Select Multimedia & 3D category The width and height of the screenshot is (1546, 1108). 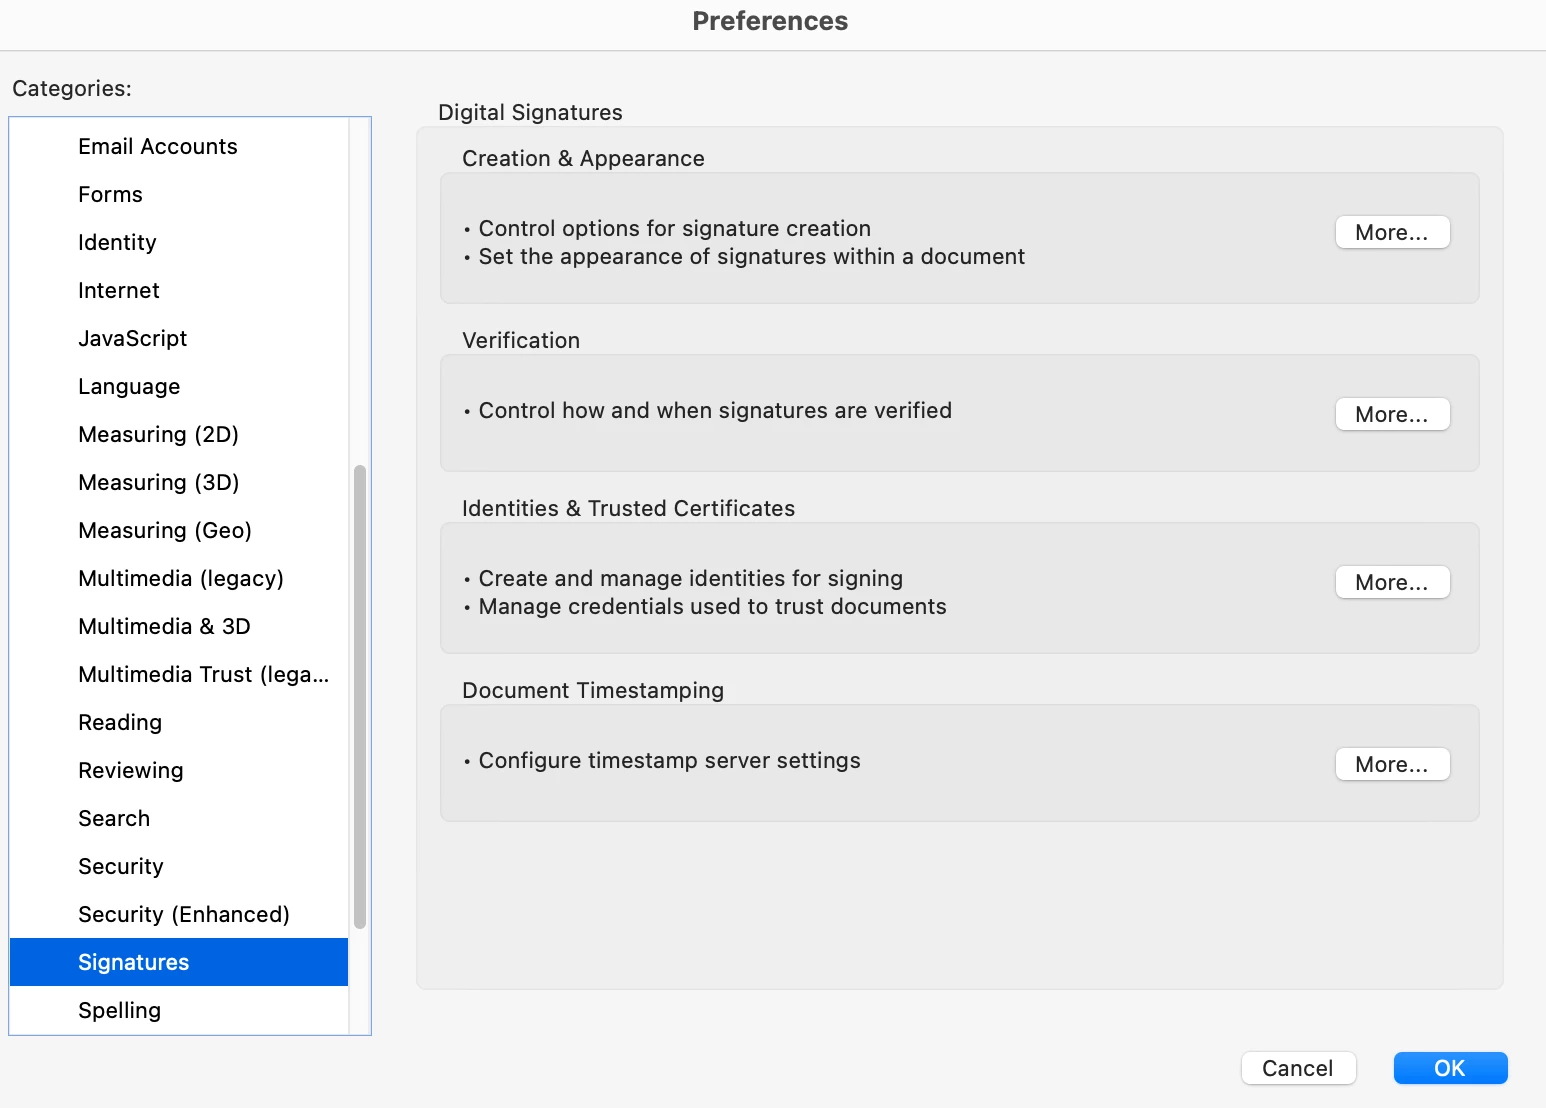(179, 626)
